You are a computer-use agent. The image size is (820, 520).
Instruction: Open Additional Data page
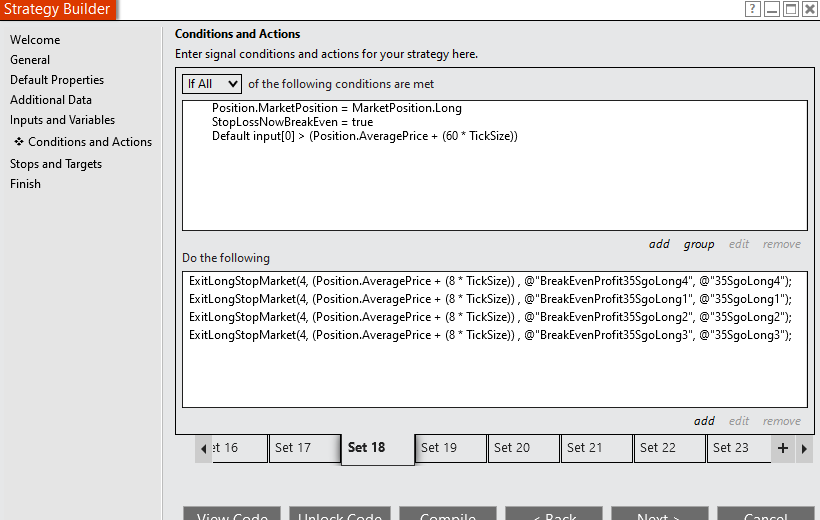pos(51,99)
